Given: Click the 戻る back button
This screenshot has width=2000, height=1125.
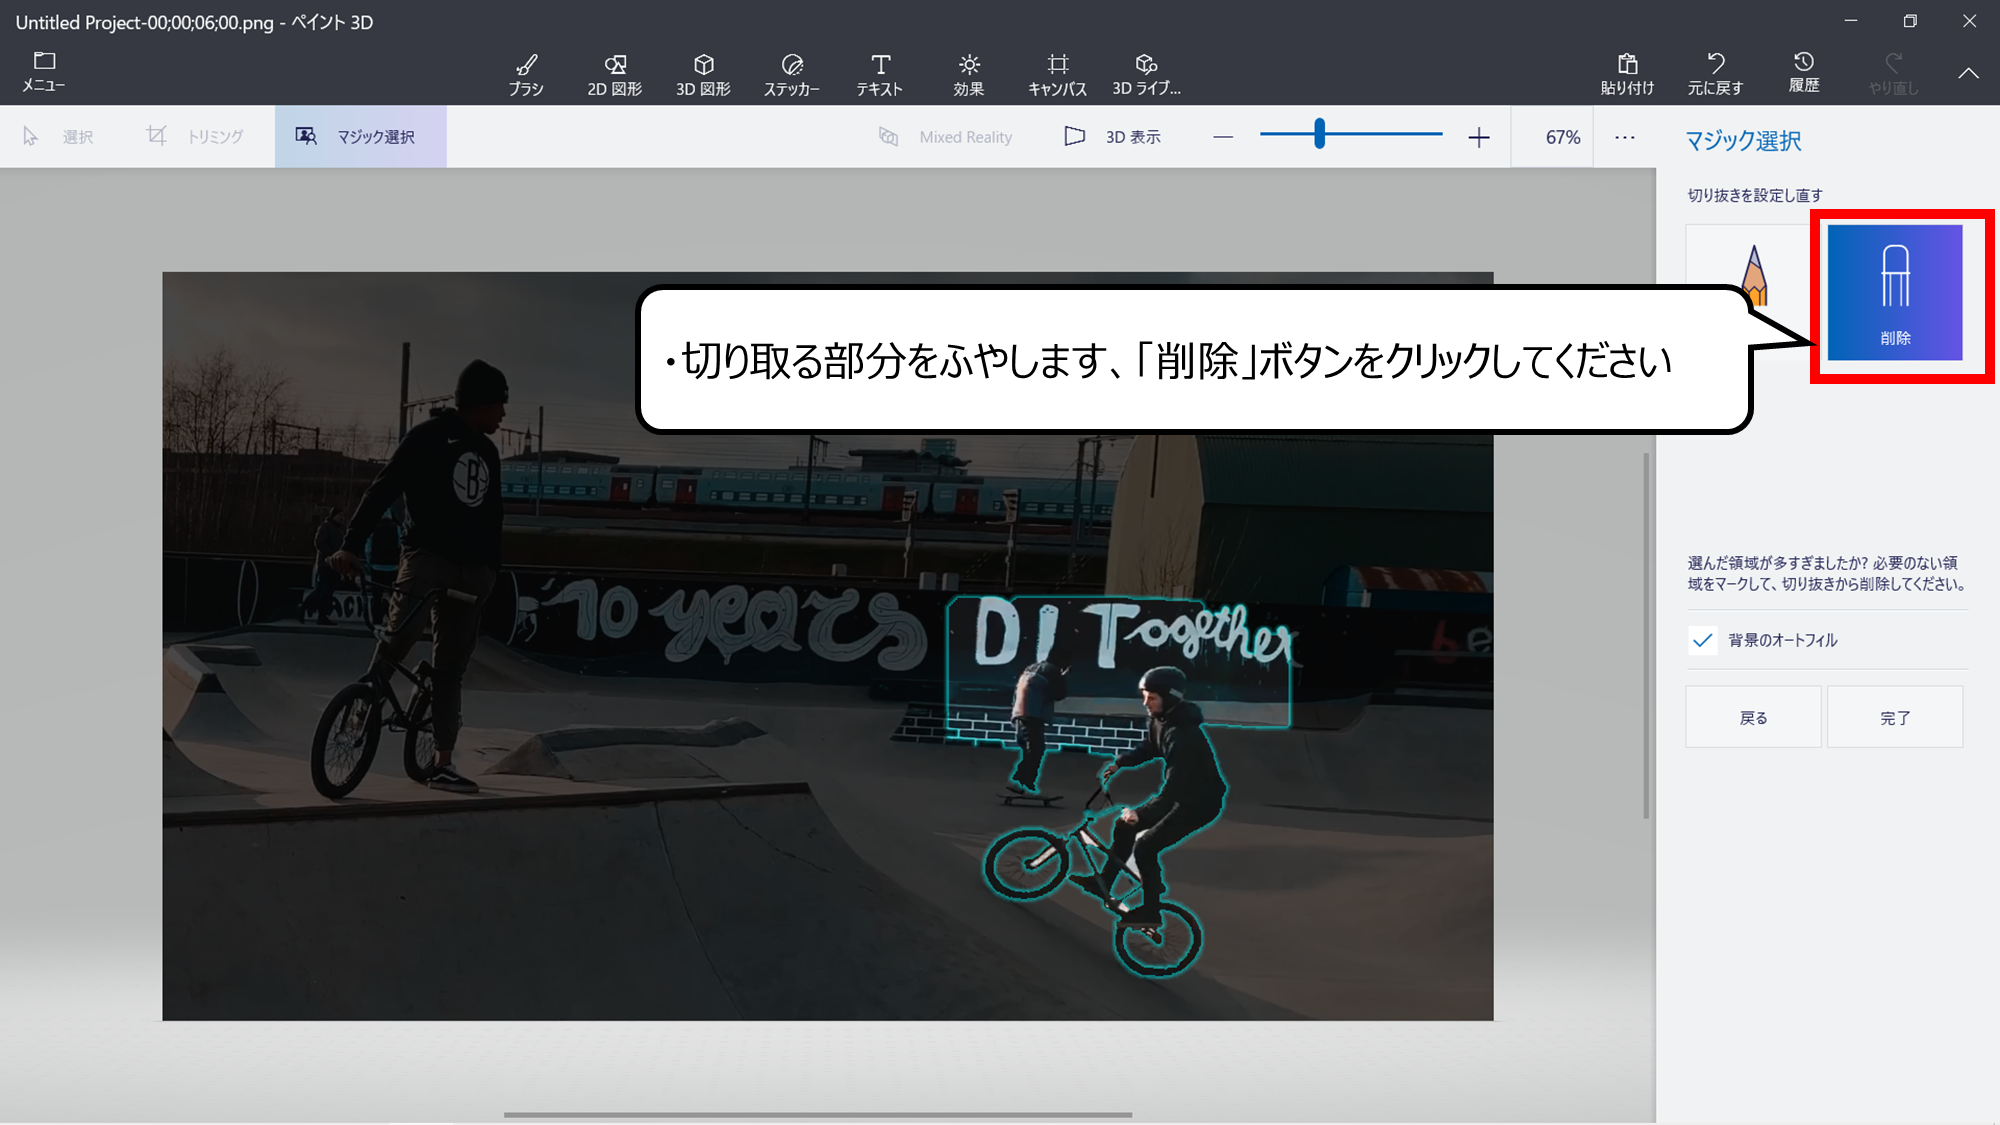Looking at the screenshot, I should (x=1753, y=717).
